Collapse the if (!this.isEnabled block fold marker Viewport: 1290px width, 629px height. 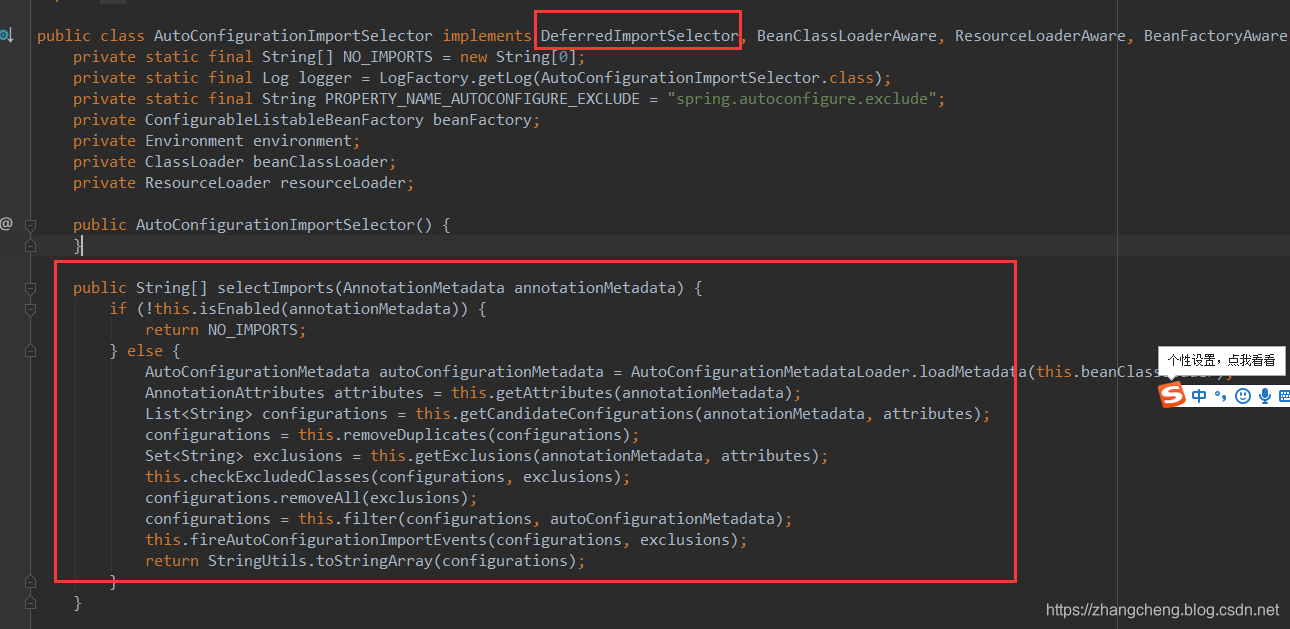click(x=30, y=309)
